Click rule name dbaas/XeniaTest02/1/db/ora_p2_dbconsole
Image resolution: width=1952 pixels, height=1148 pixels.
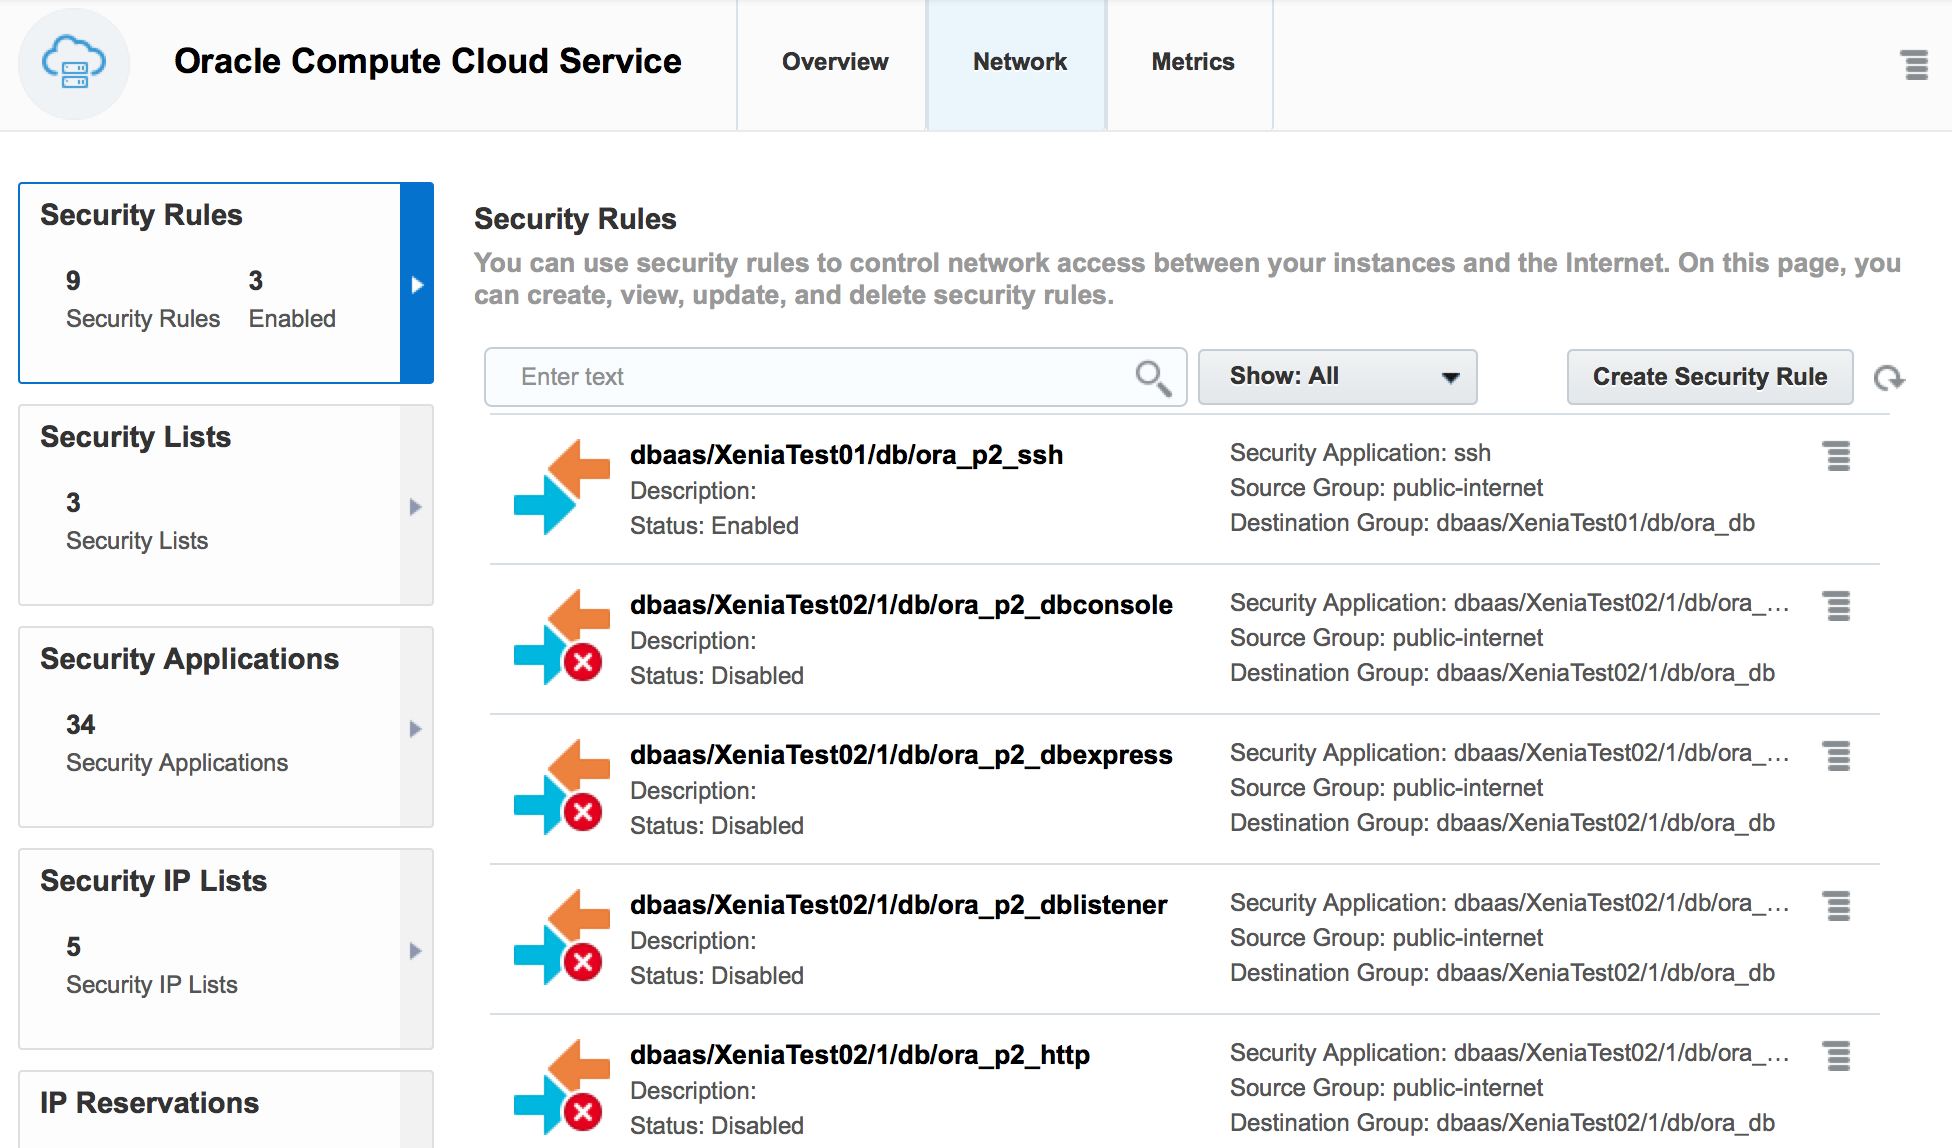[x=901, y=605]
